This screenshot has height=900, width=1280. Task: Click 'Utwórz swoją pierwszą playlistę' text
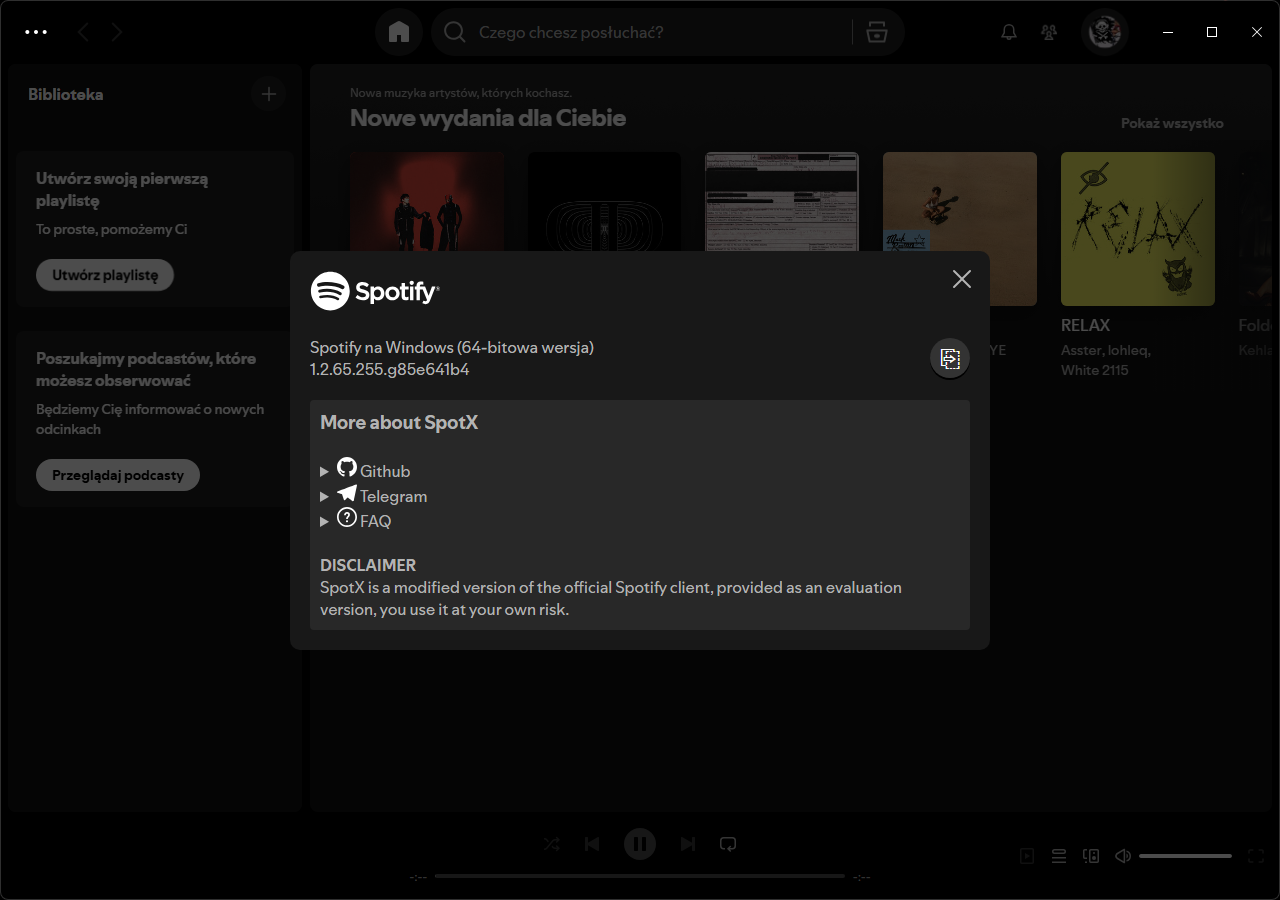(x=122, y=190)
